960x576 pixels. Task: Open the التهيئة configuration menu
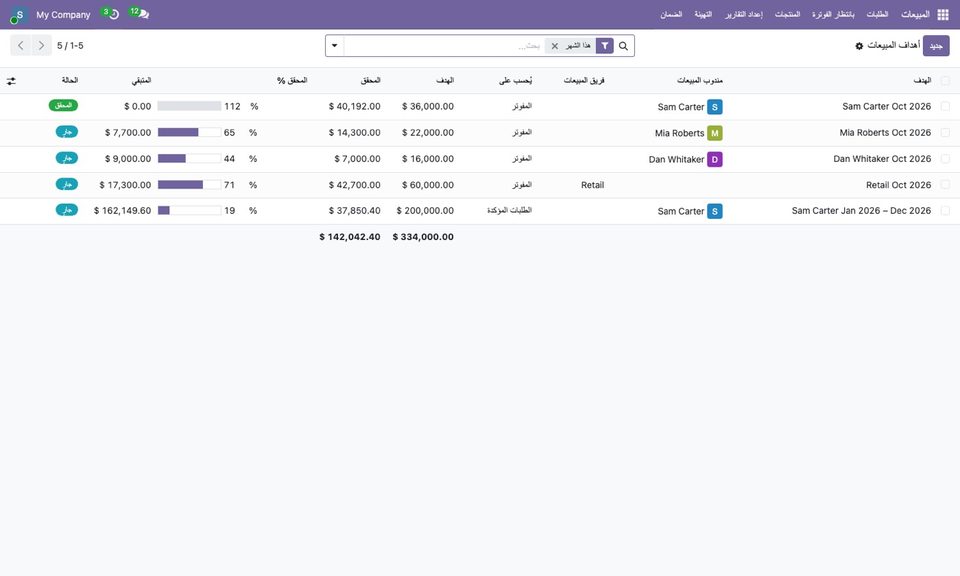pyautogui.click(x=703, y=15)
